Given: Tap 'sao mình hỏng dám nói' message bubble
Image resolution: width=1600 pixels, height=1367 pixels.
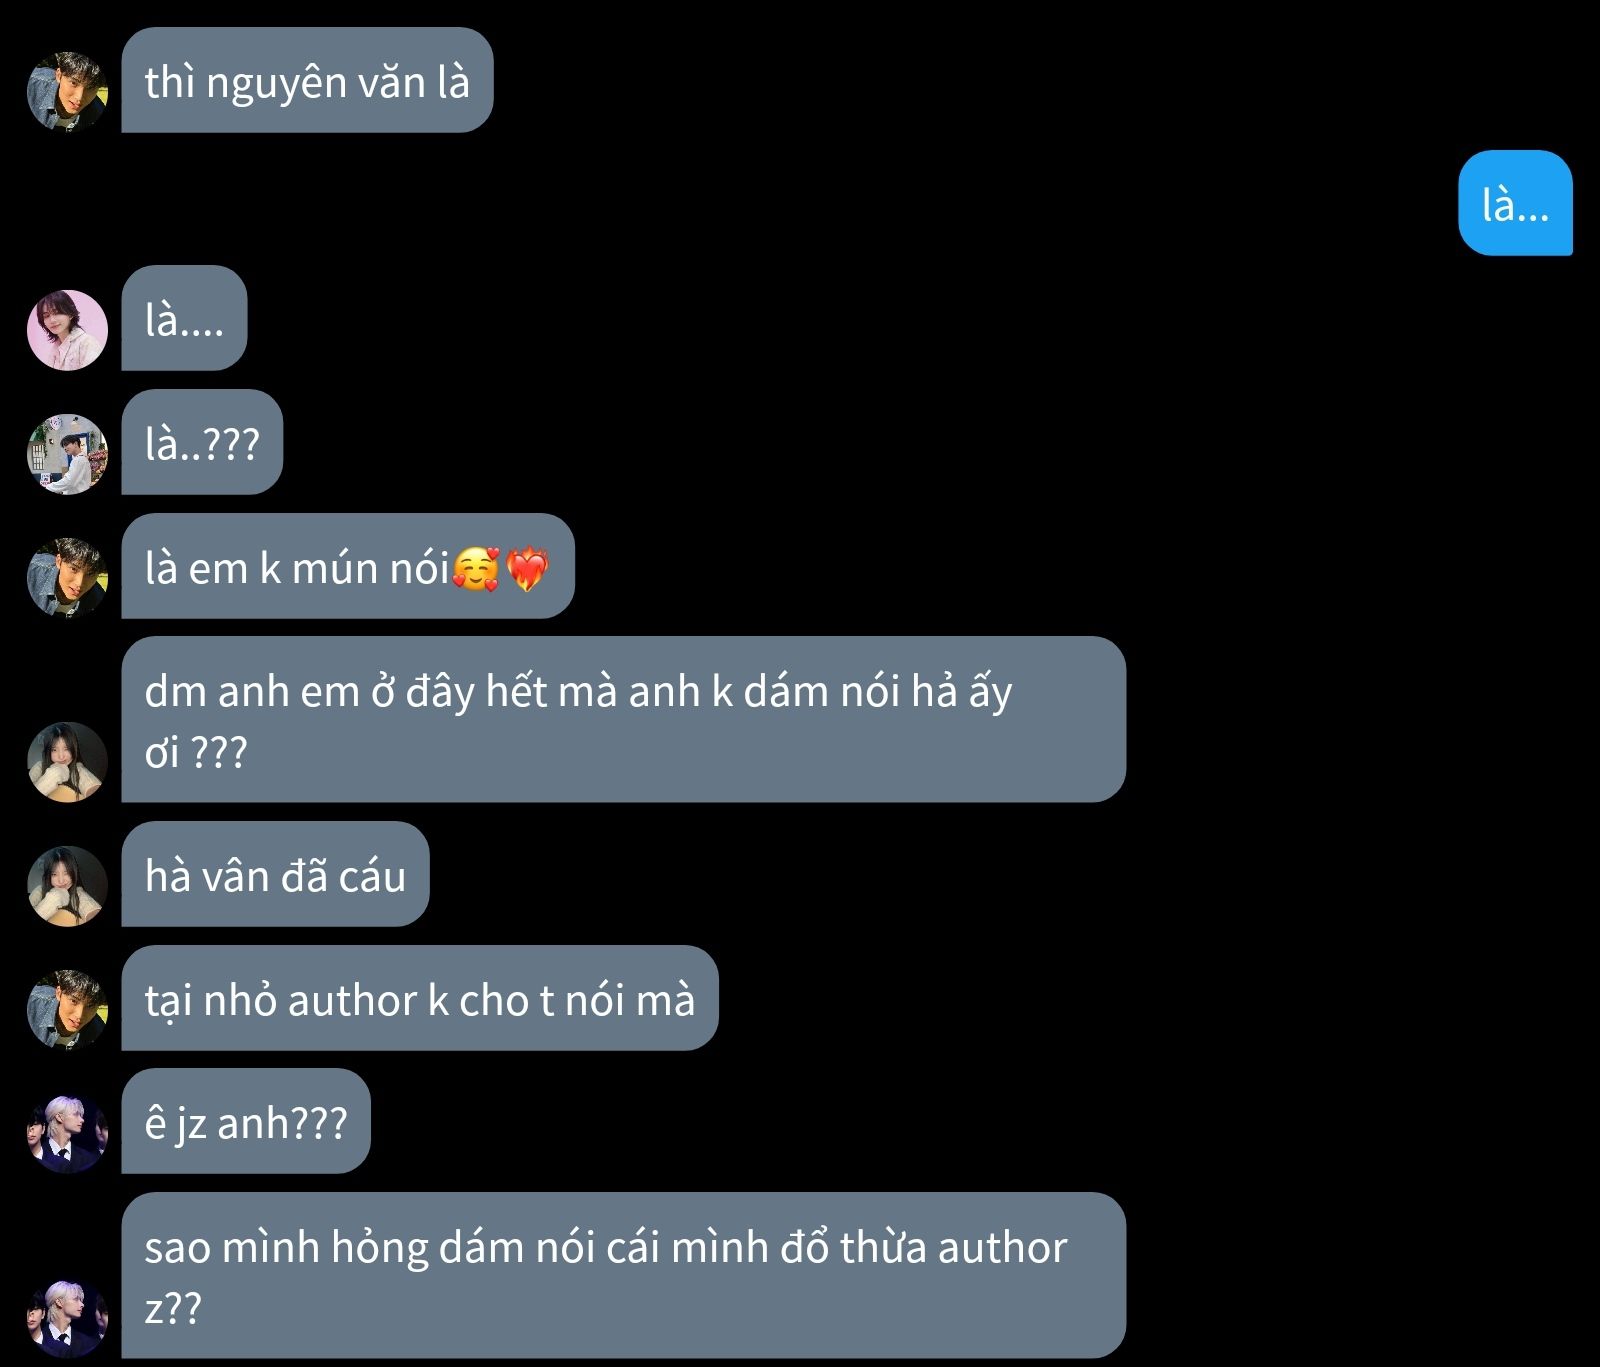Looking at the screenshot, I should click(x=623, y=1275).
